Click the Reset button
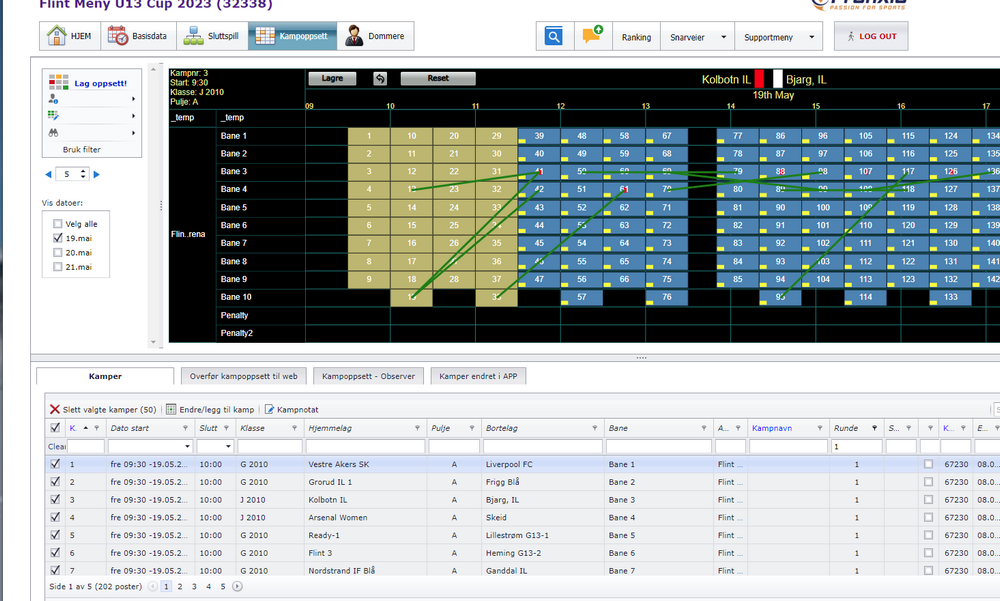This screenshot has height=601, width=1000. tap(438, 78)
